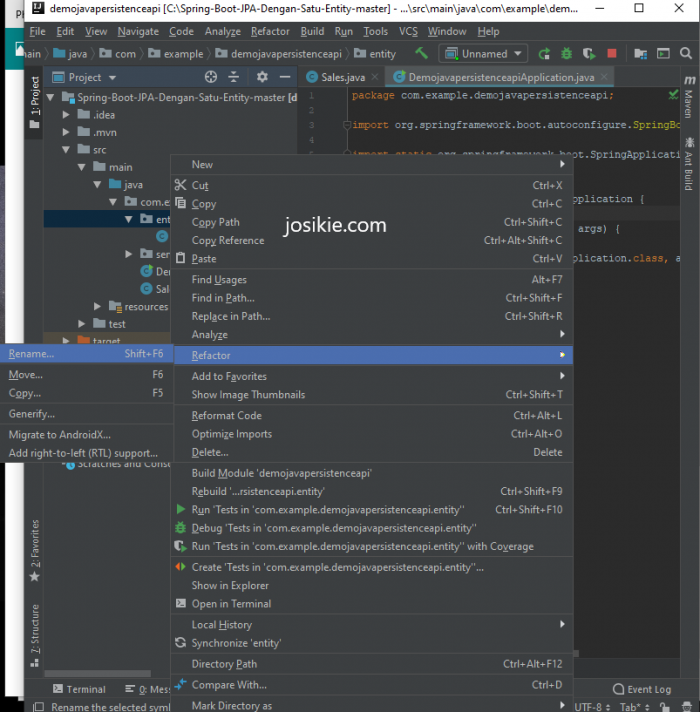
Task: Open the Structure tool window
Action: [35, 635]
